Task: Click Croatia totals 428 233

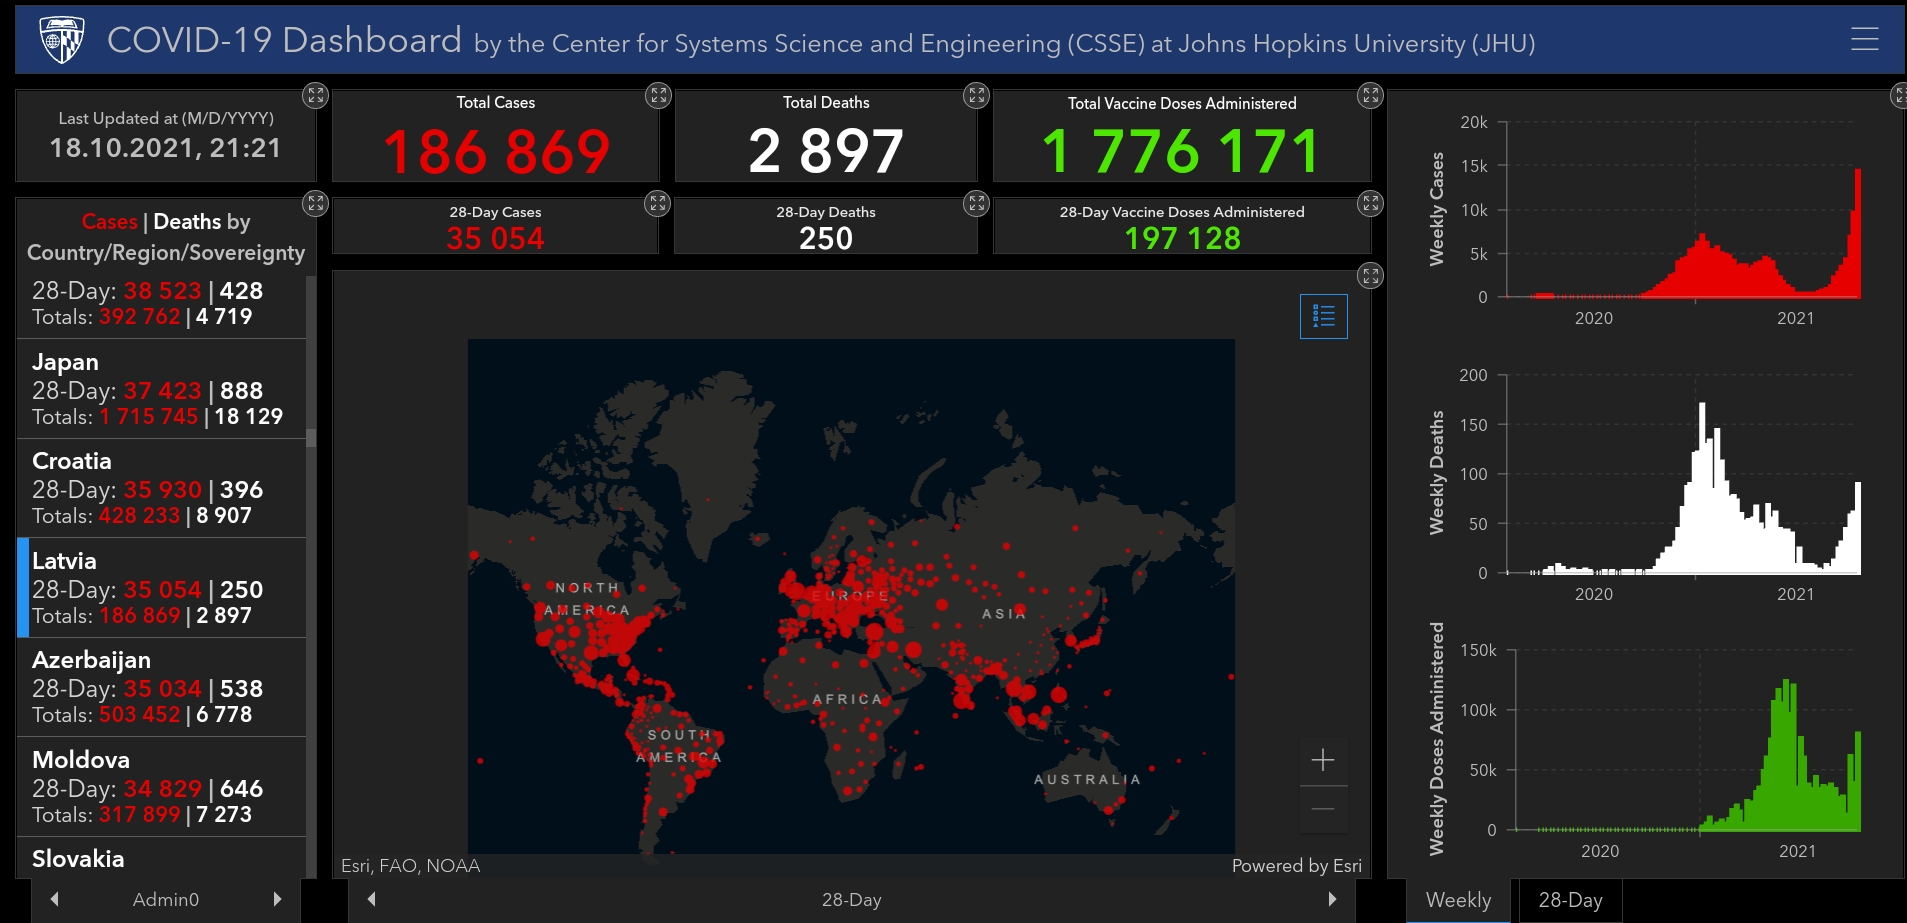Action: pos(140,516)
